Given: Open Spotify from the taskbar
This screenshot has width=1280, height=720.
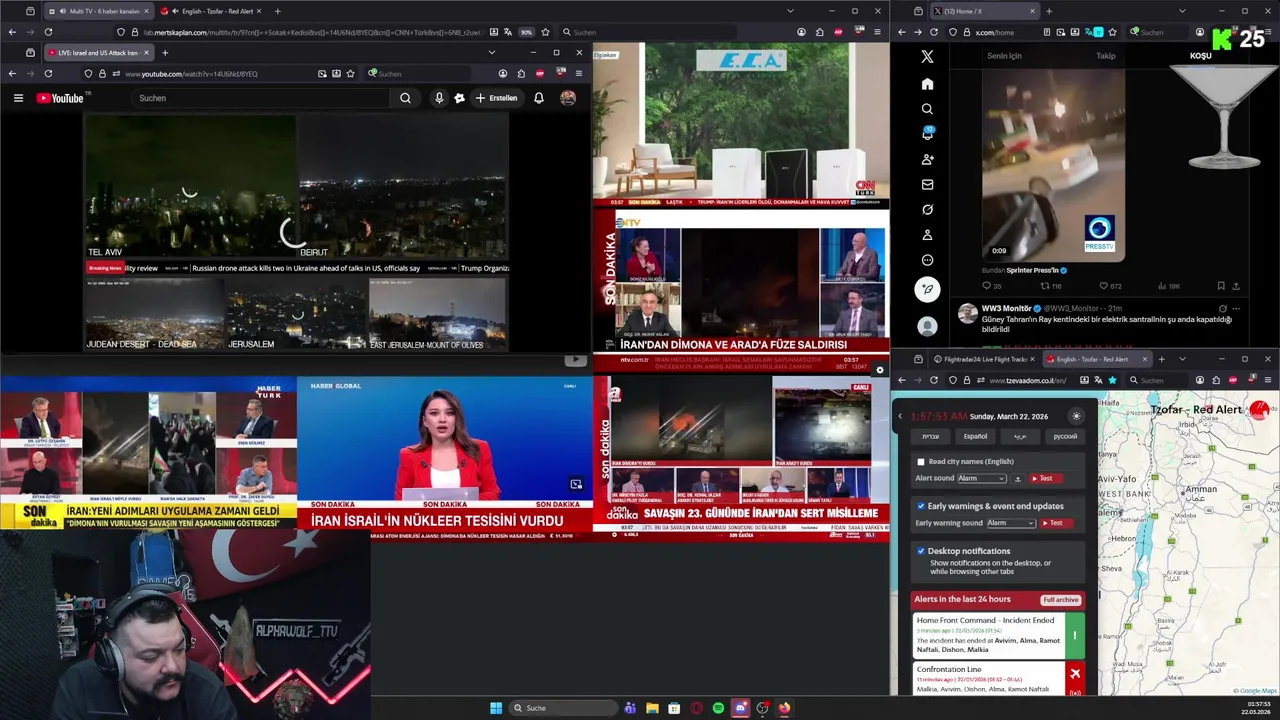Looking at the screenshot, I should tap(718, 708).
